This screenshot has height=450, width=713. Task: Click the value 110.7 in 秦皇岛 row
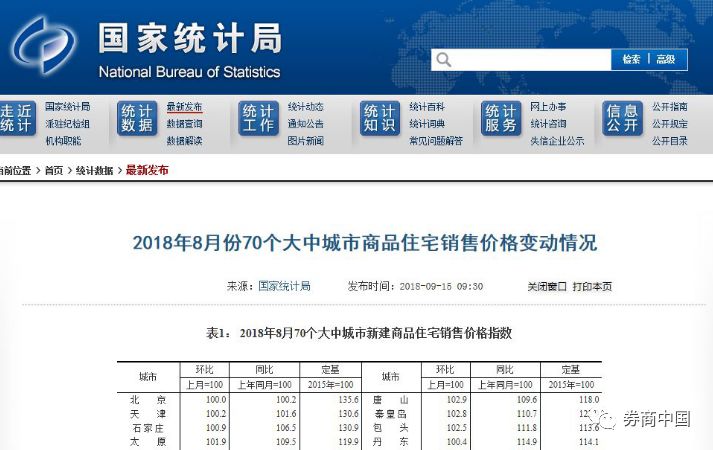tap(527, 414)
